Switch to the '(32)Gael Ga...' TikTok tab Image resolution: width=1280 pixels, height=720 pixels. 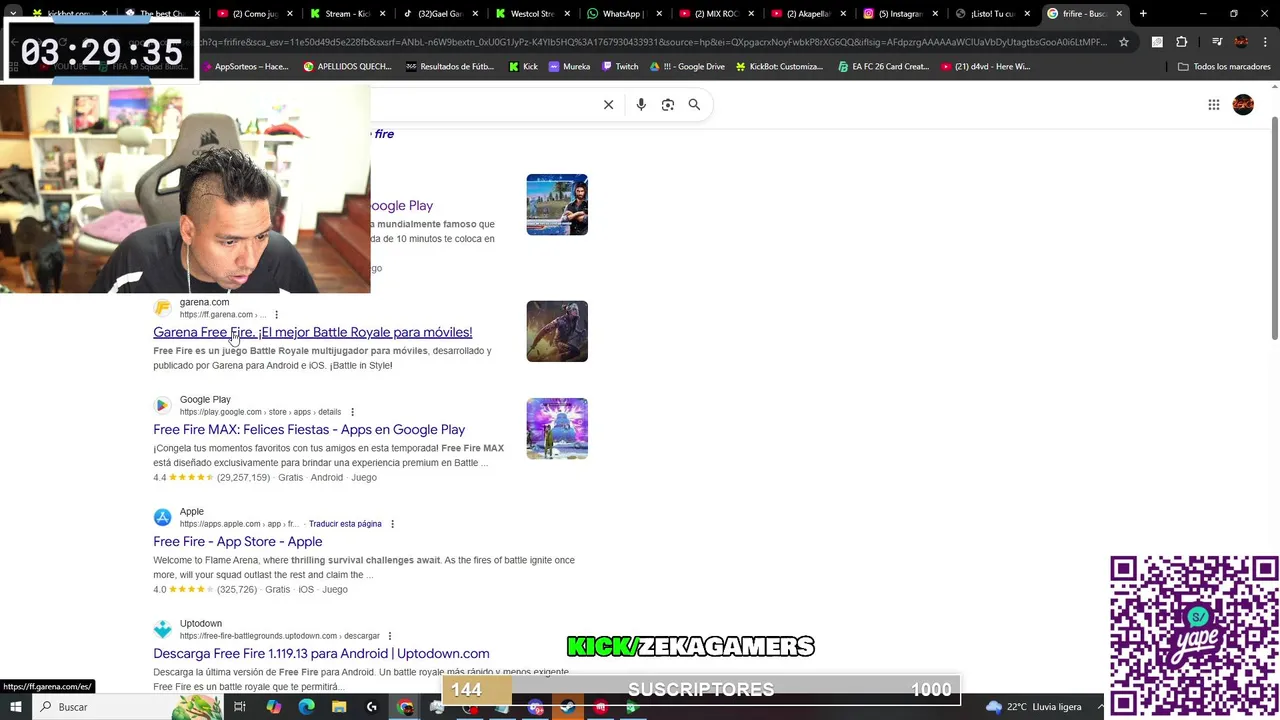coord(438,14)
